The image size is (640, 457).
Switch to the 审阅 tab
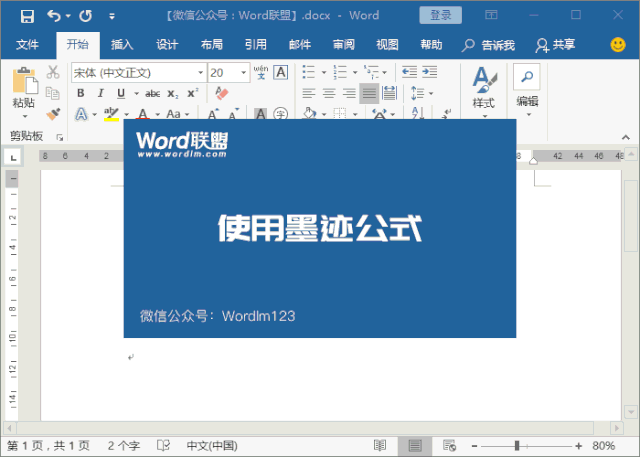point(344,44)
